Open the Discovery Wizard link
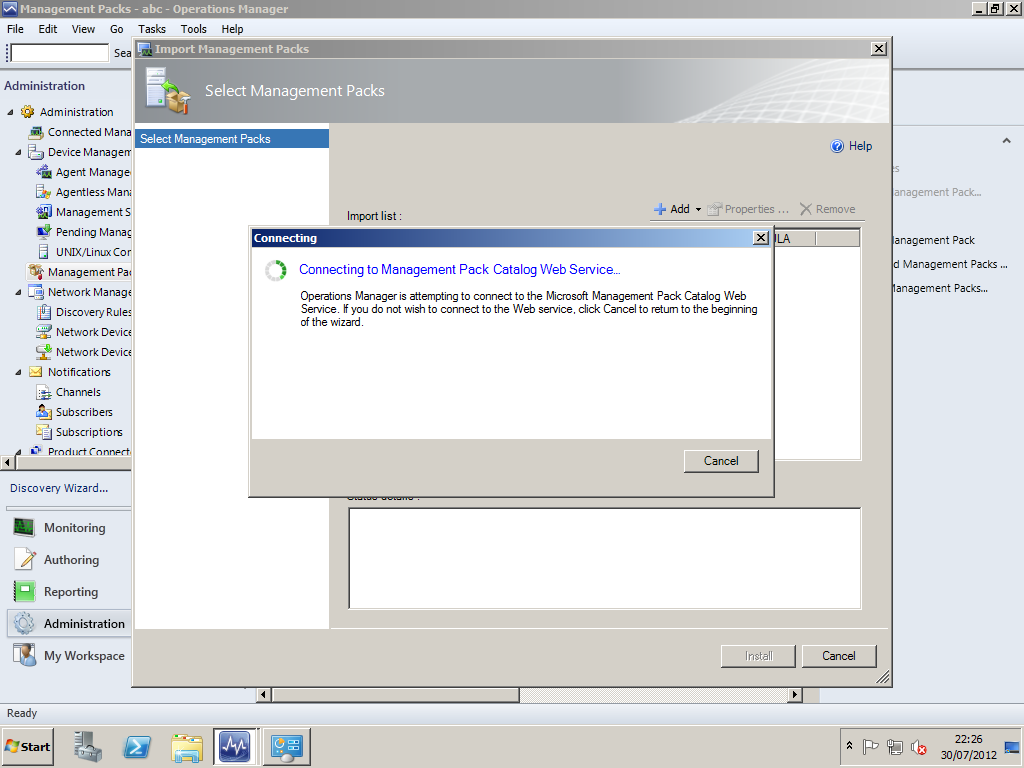 tap(59, 488)
